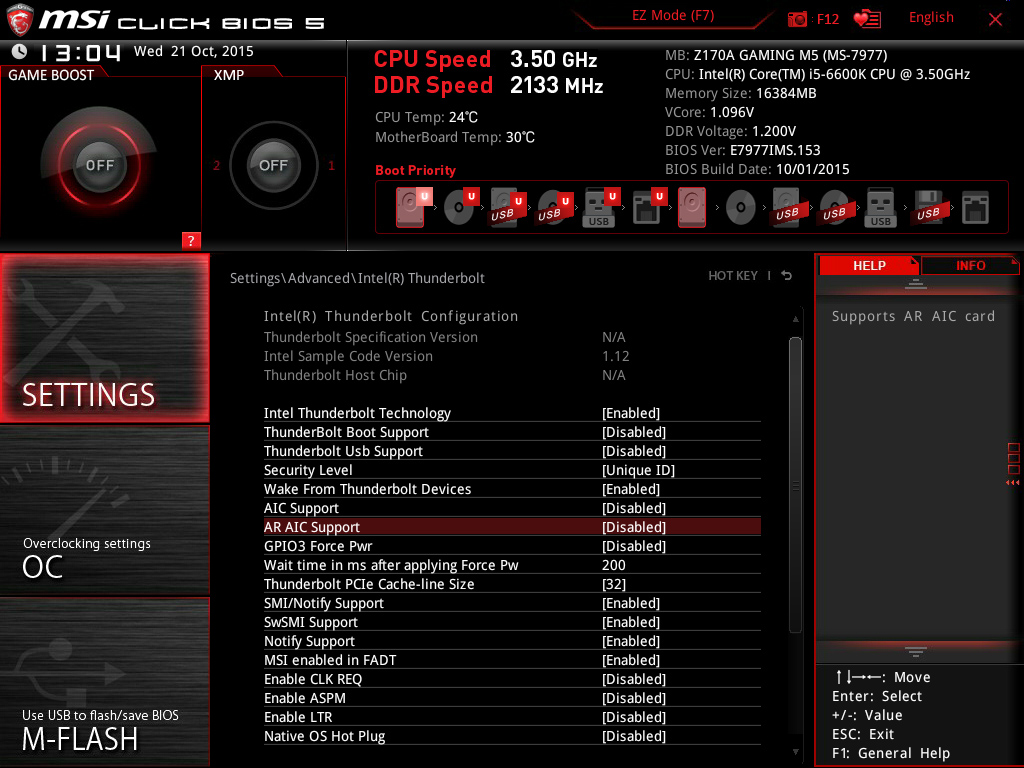Edit the Wait time 200 ms field
Screen dimensions: 1024x768
coord(614,565)
